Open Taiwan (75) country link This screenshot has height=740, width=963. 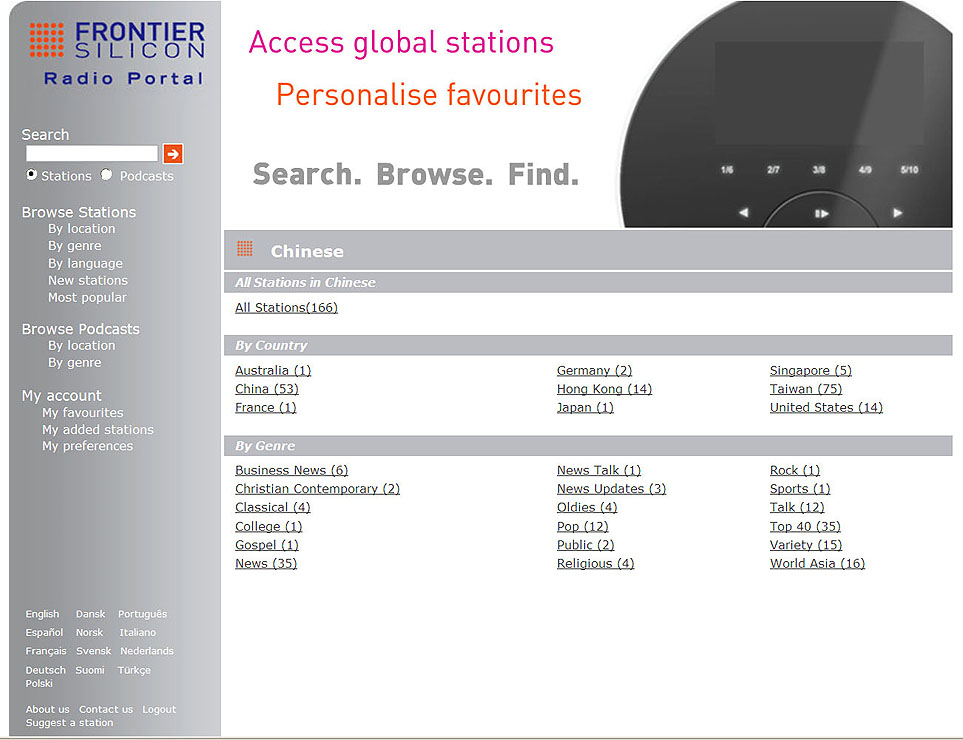click(805, 389)
